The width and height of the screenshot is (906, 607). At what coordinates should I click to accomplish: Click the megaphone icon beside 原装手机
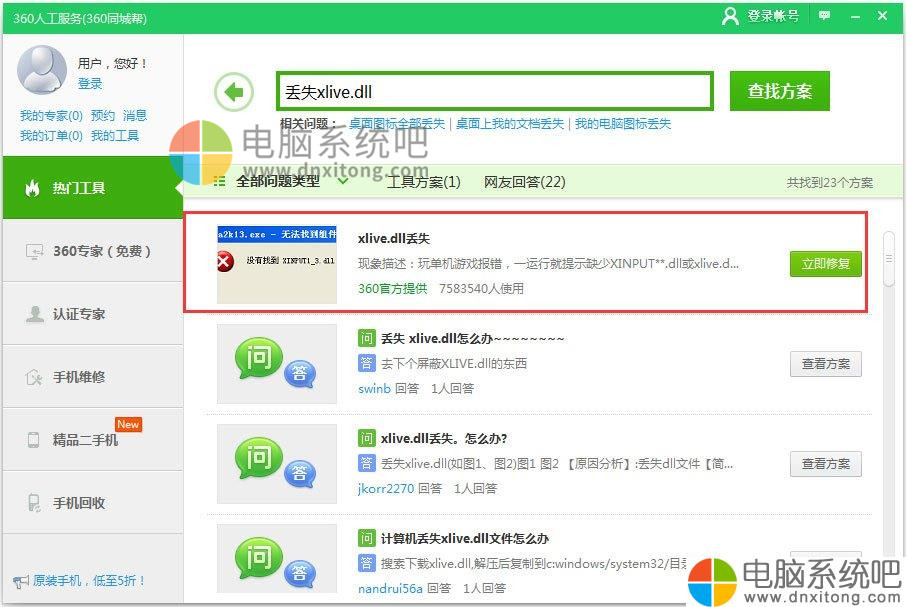pos(21,581)
